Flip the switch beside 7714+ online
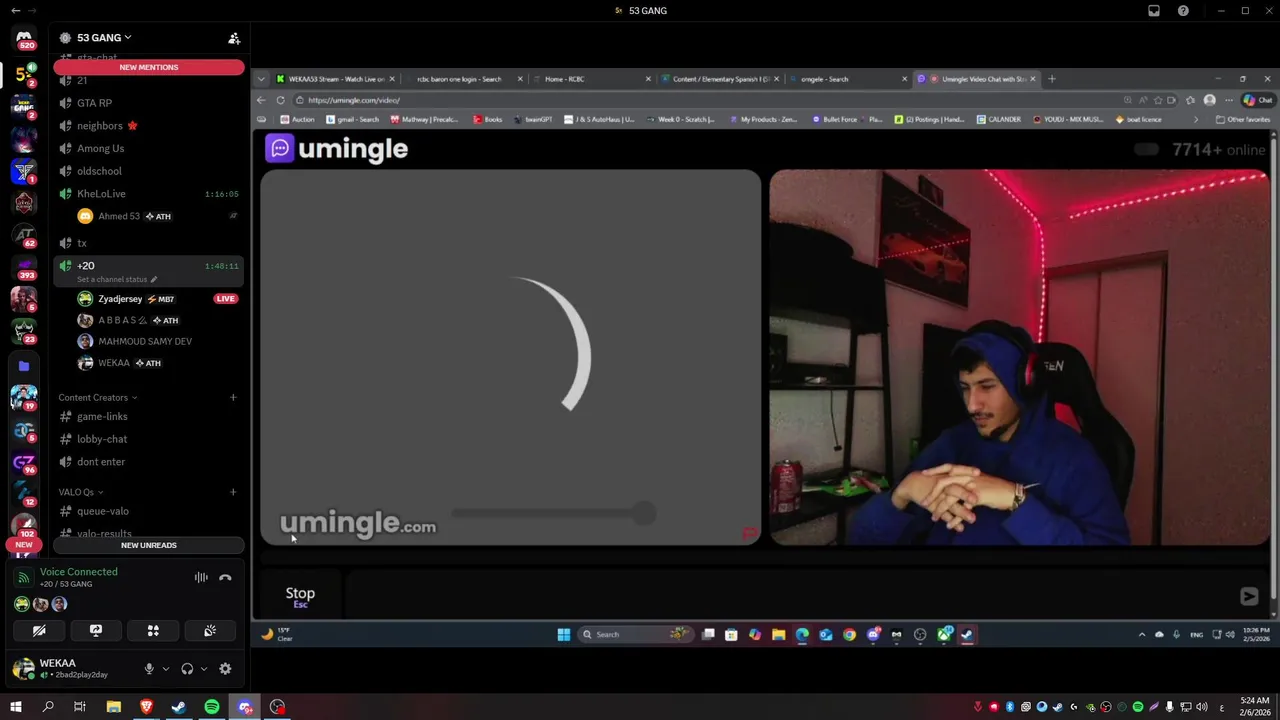 pos(1146,150)
